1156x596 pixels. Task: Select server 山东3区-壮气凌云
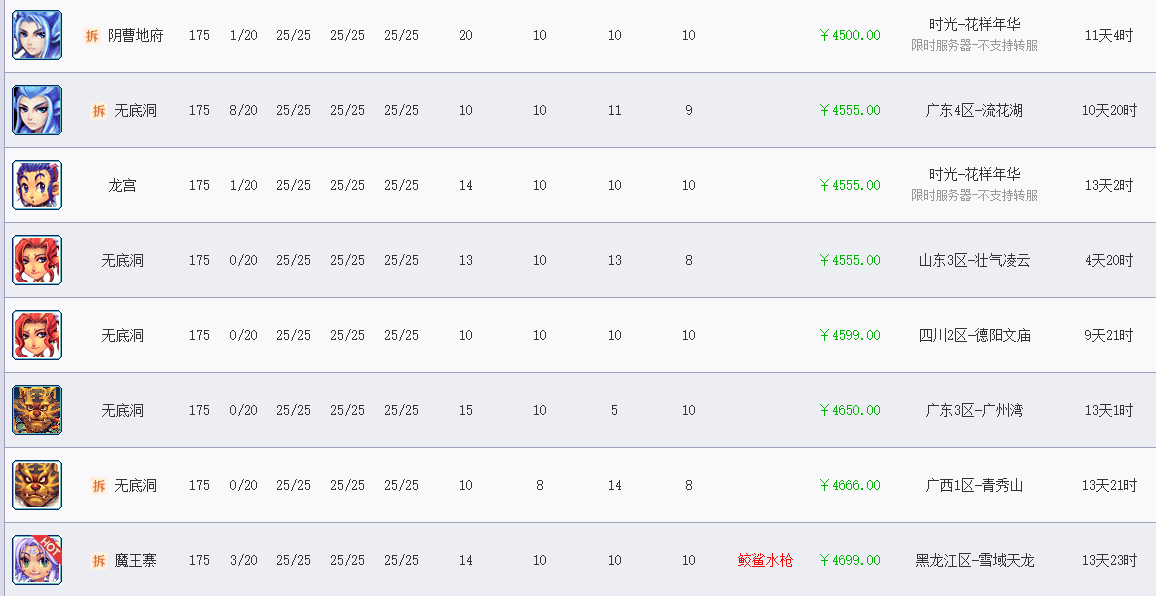tap(974, 260)
